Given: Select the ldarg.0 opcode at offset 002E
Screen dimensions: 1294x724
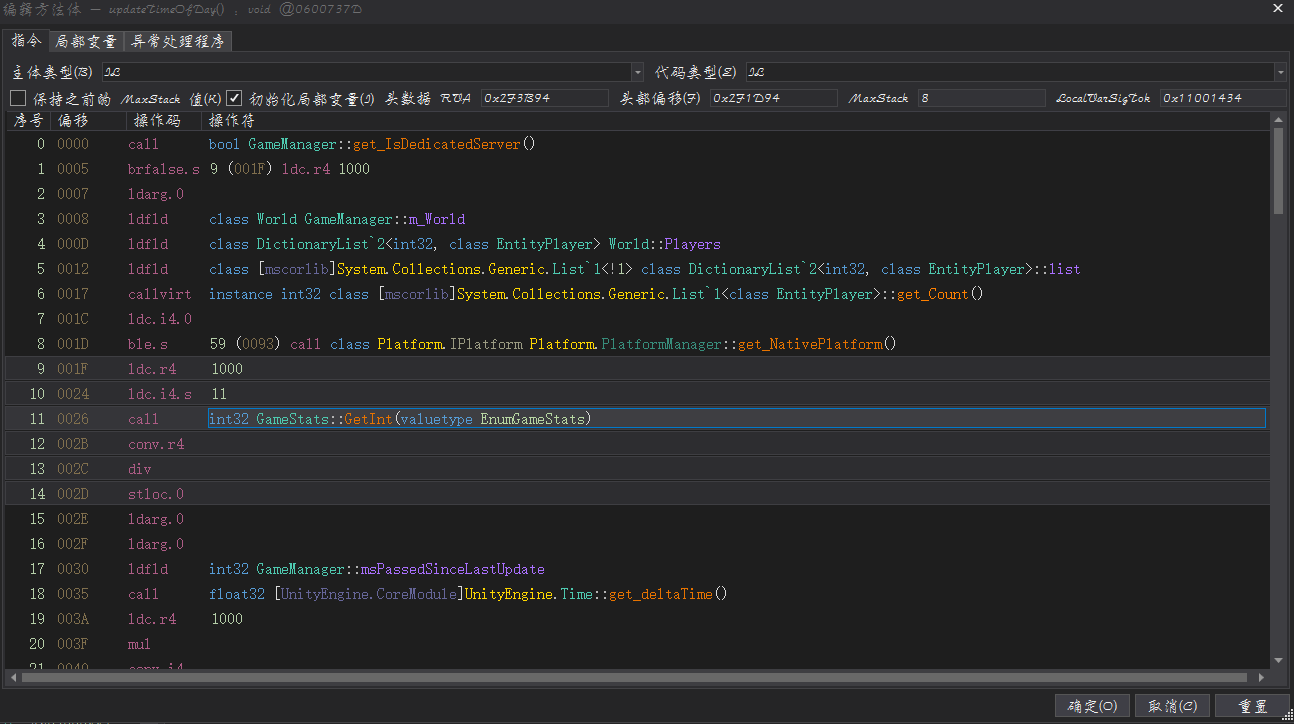Looking at the screenshot, I should coord(156,519).
